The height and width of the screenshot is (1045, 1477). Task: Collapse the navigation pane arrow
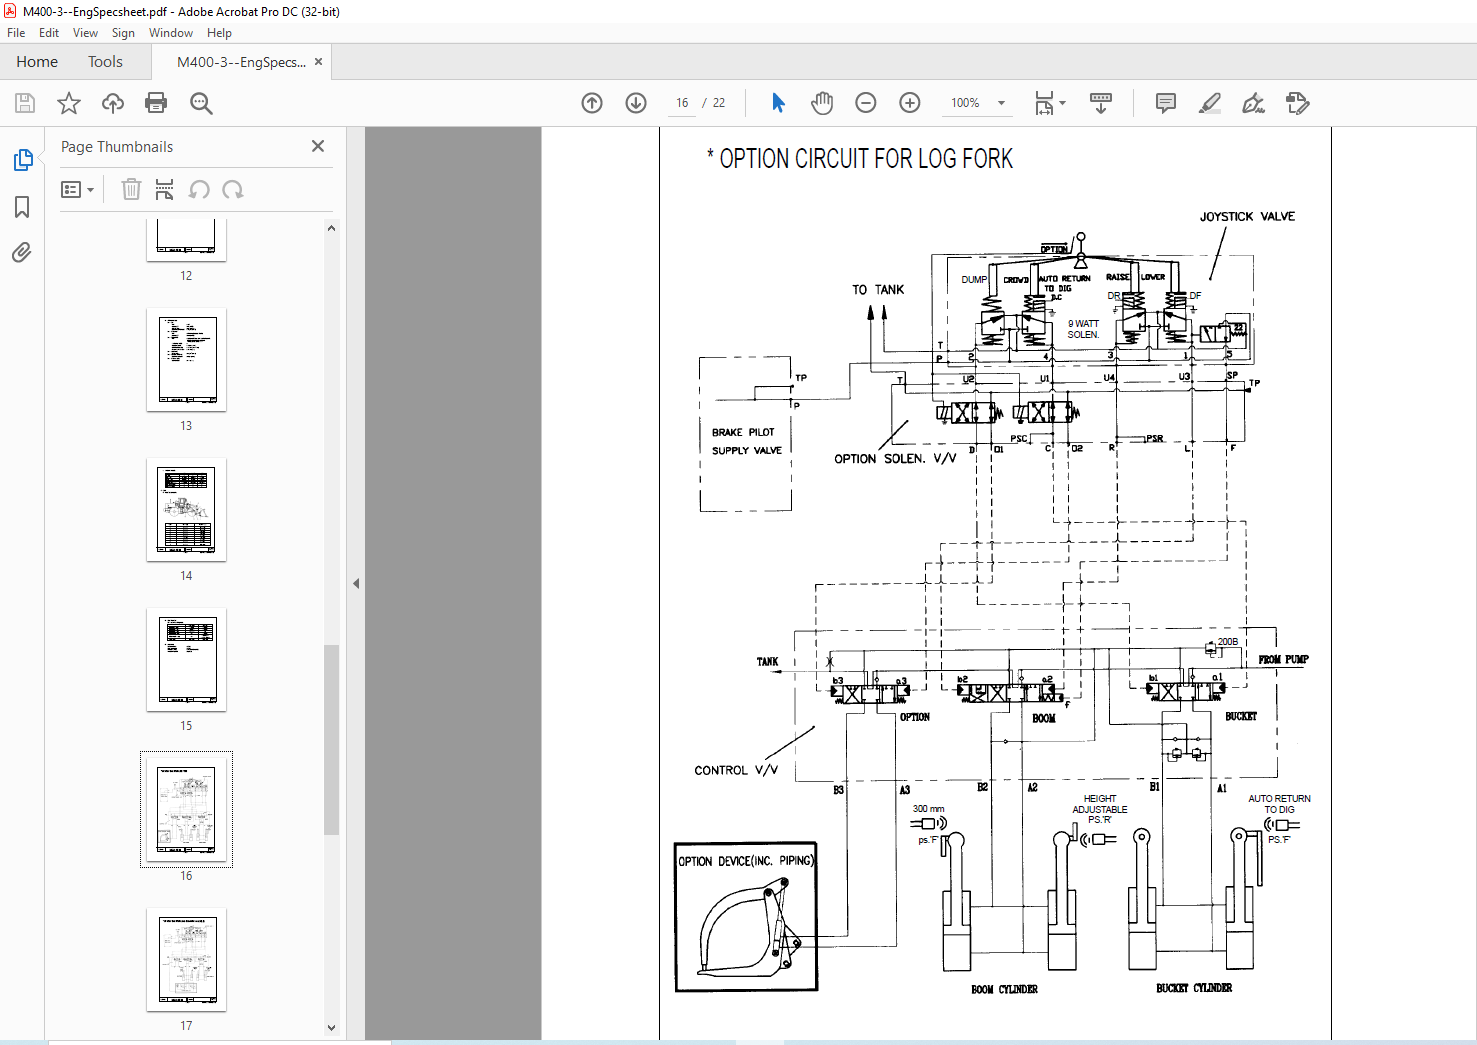pos(356,583)
